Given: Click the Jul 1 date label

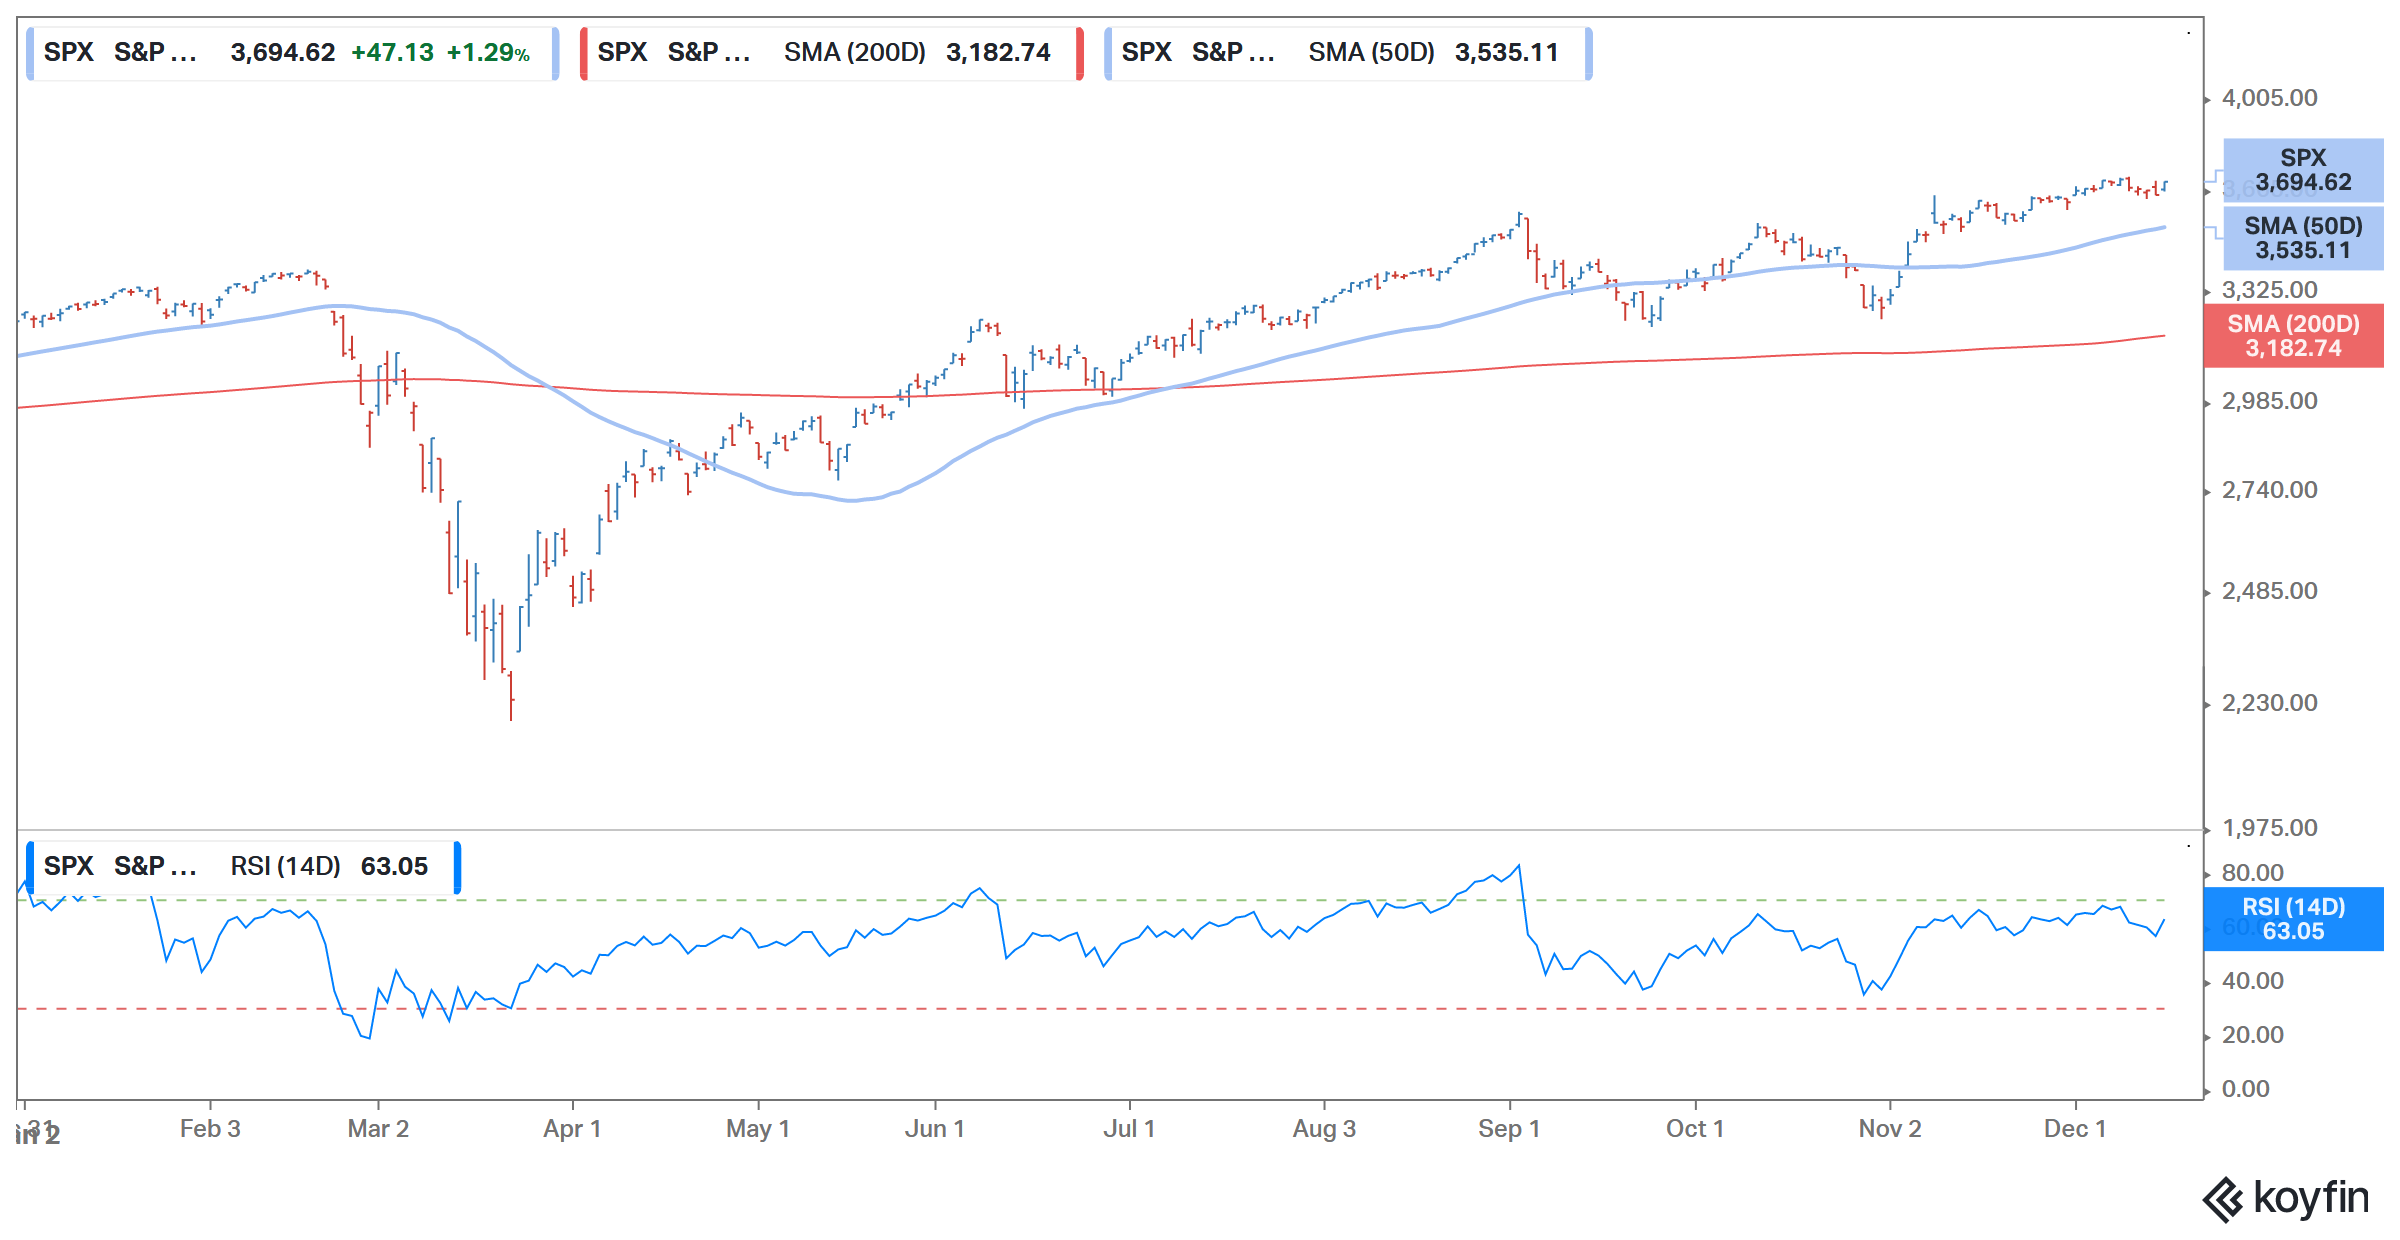Looking at the screenshot, I should tap(1129, 1129).
